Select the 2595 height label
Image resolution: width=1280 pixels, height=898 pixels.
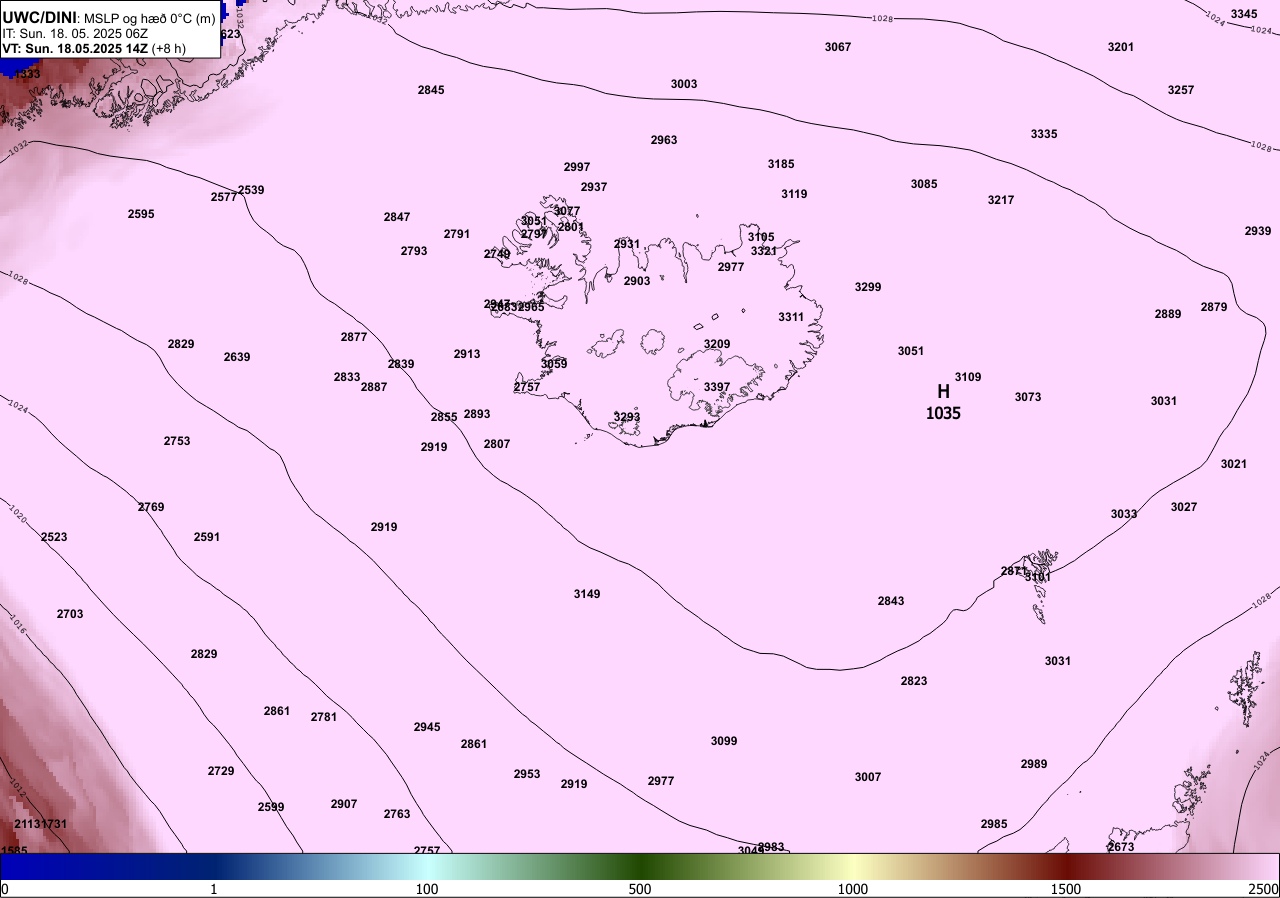coord(141,214)
